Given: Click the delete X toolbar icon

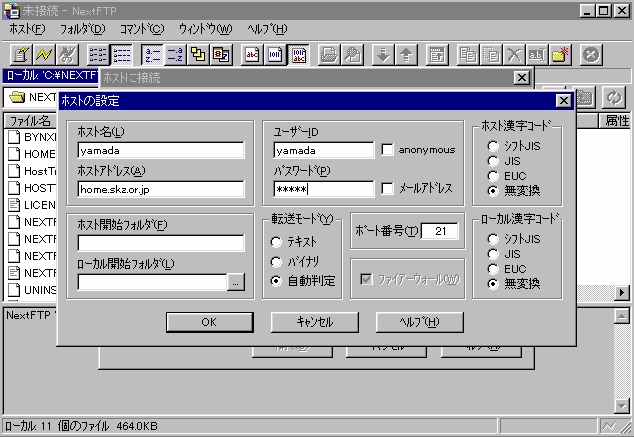Looking at the screenshot, I should click(514, 54).
